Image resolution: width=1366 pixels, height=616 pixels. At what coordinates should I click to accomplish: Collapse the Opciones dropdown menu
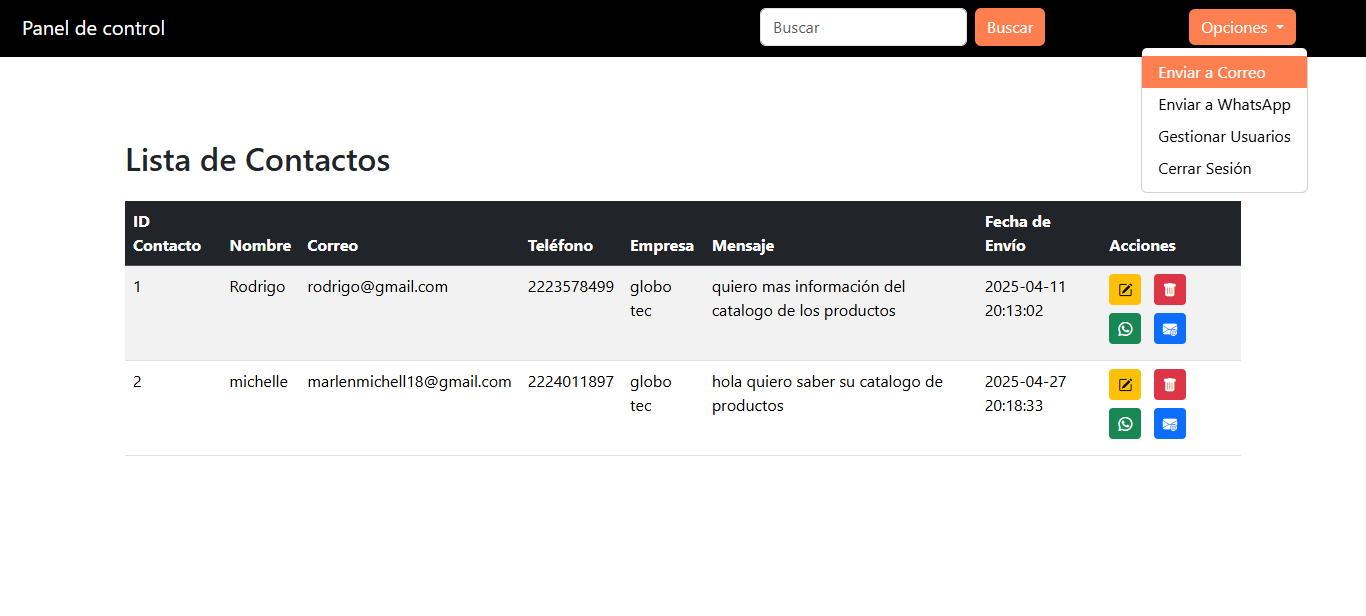coord(1241,28)
